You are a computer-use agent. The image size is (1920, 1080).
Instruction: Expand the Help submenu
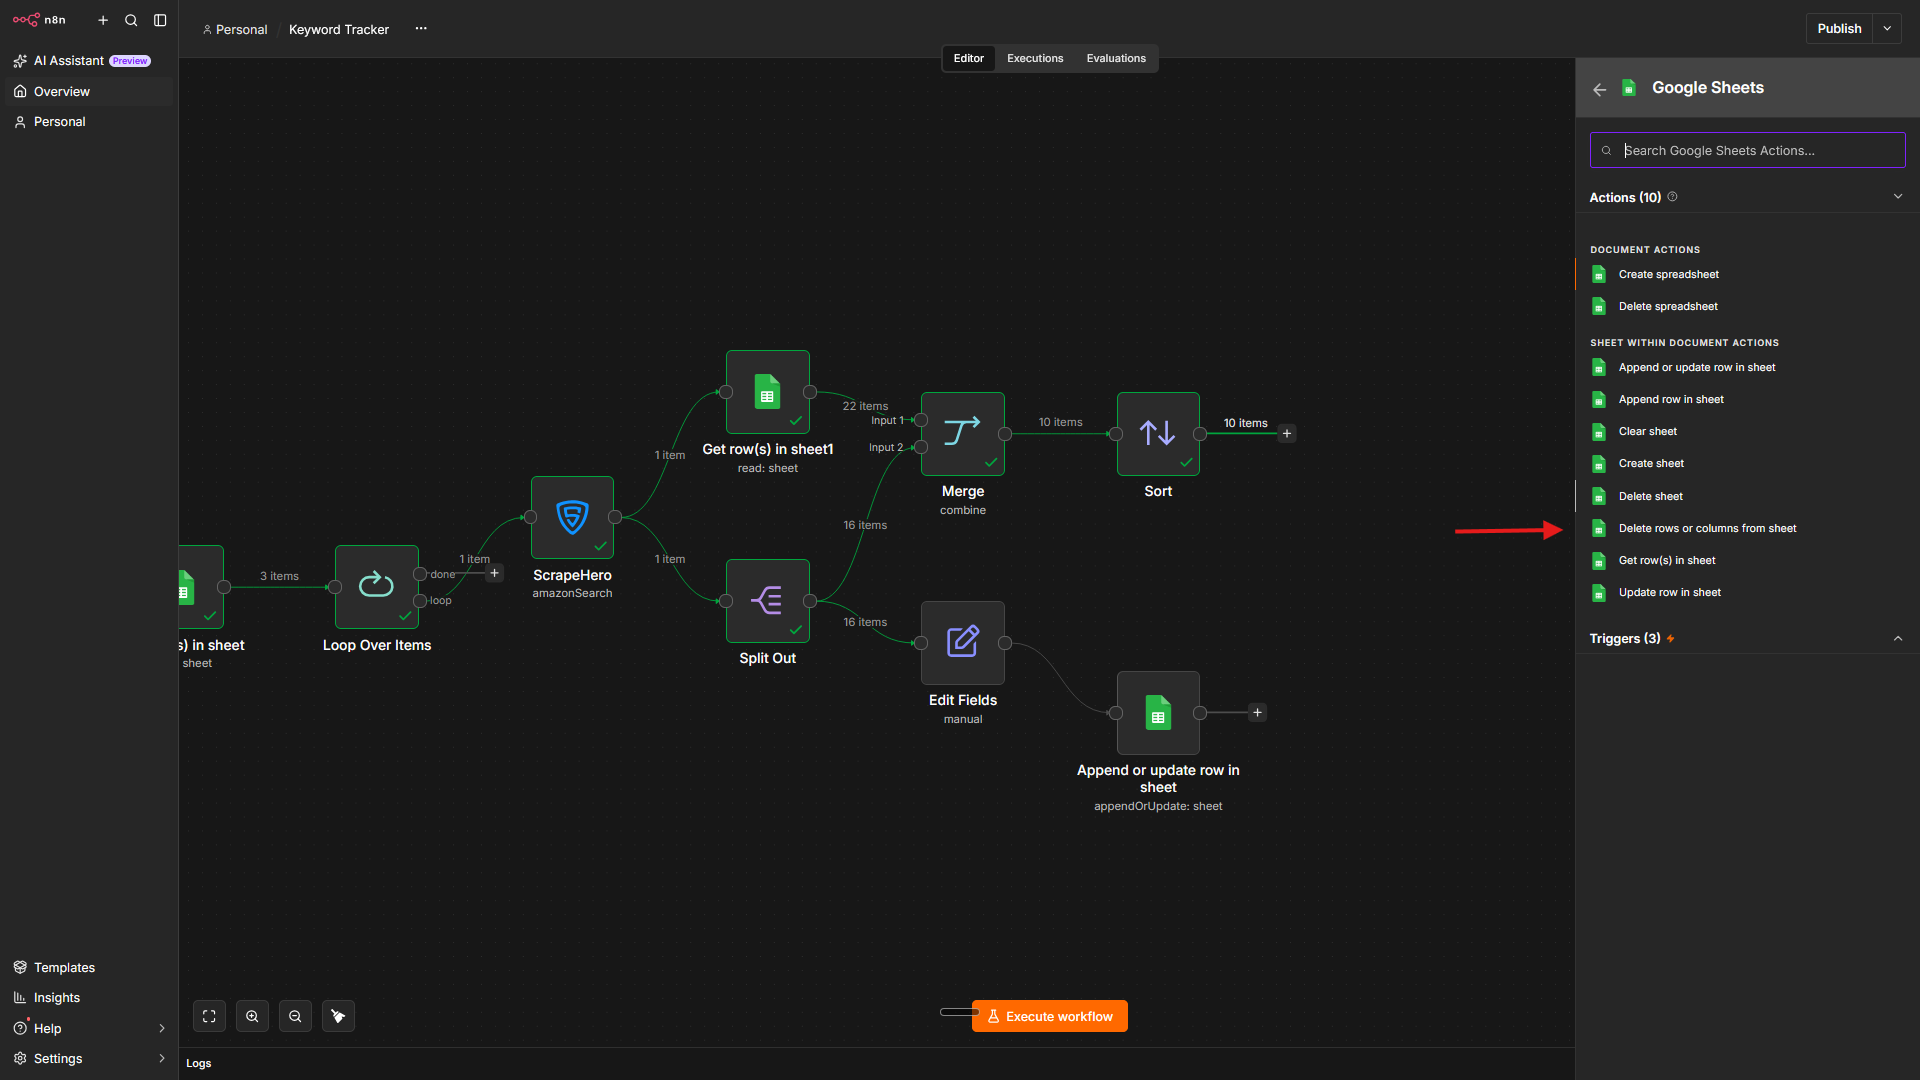tap(162, 1028)
